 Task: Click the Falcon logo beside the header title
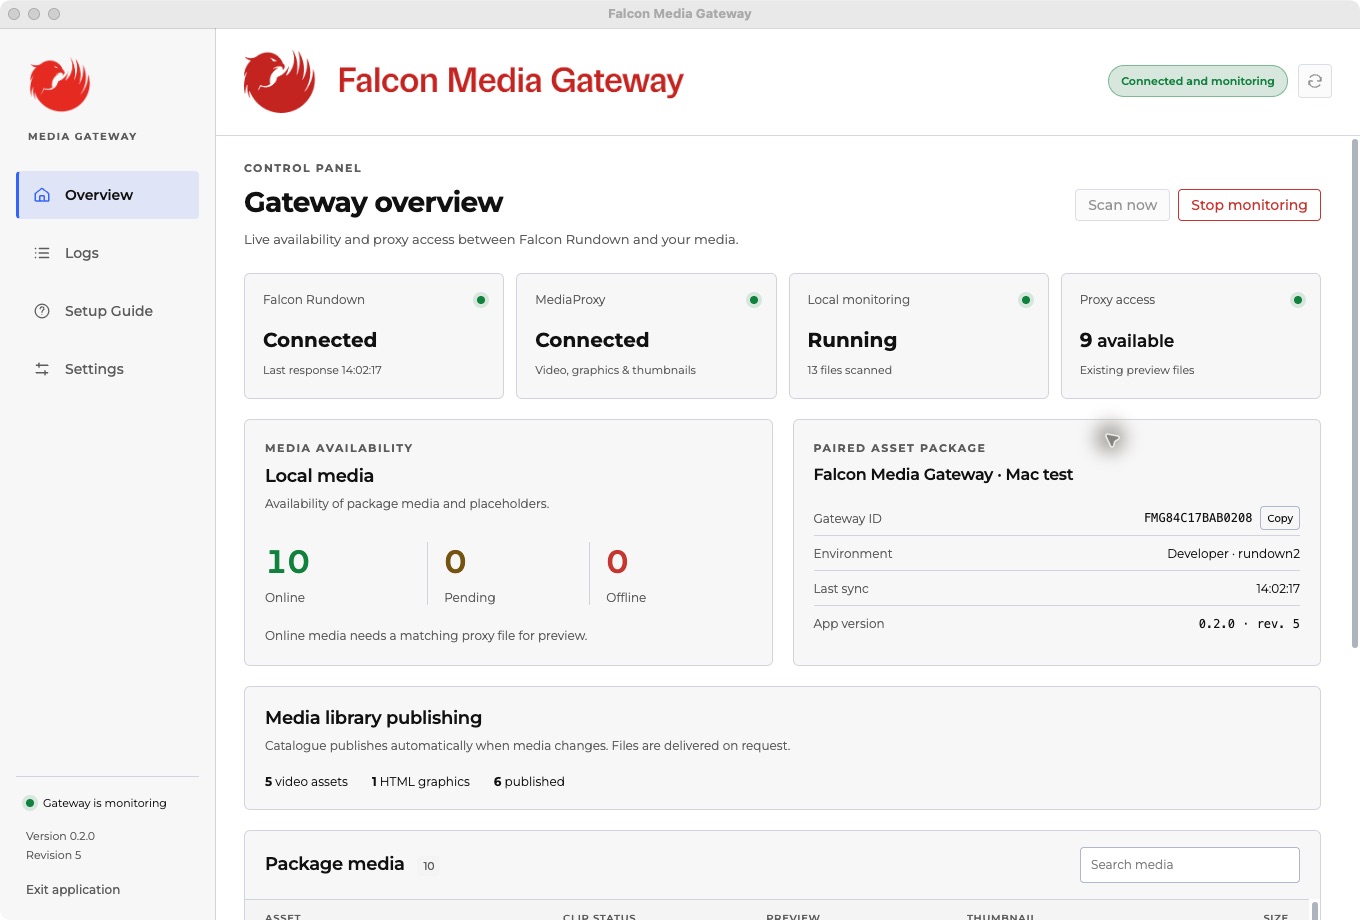click(279, 81)
